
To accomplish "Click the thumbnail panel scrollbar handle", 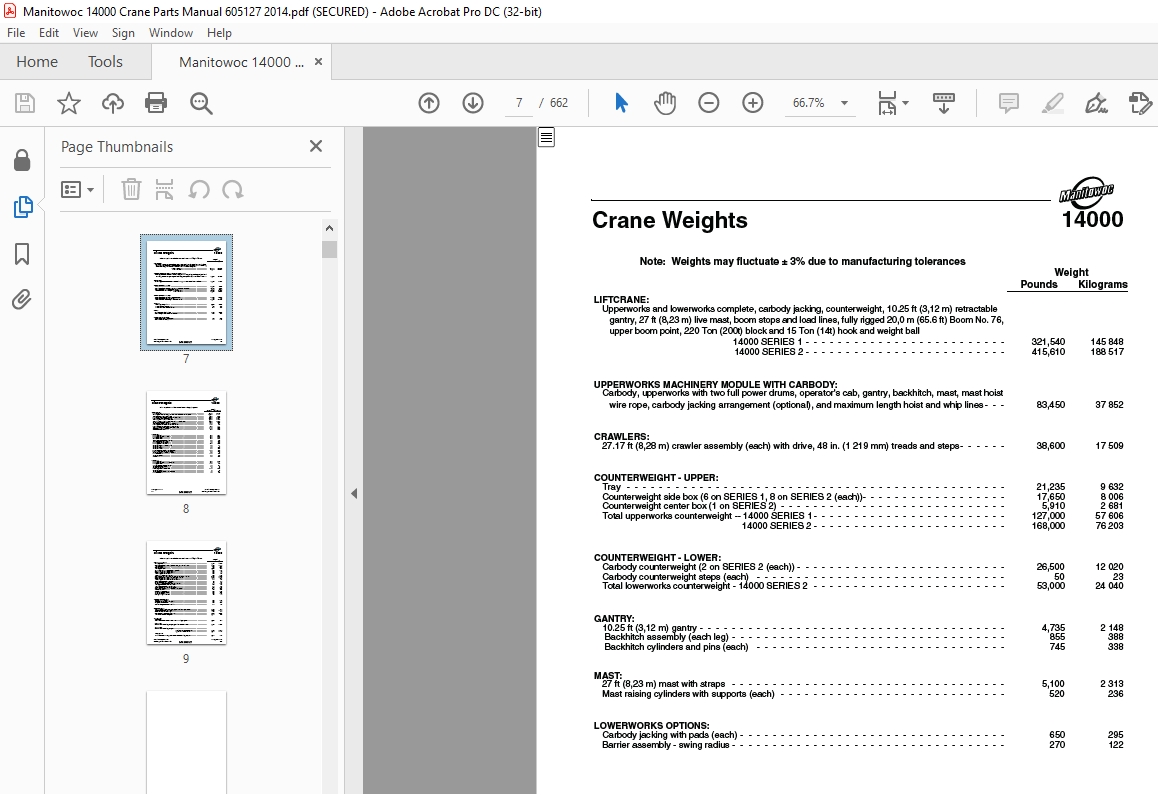I will (x=329, y=249).
